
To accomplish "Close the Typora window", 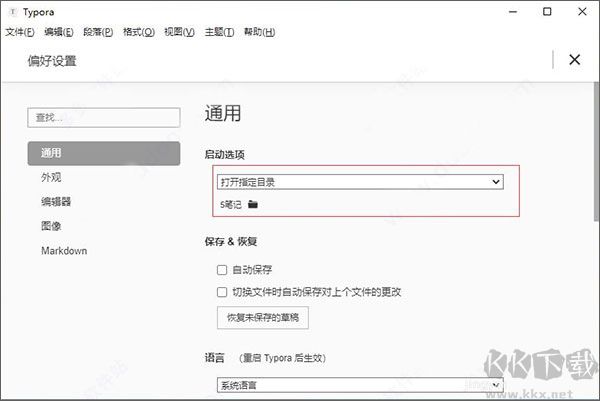I will pos(582,12).
